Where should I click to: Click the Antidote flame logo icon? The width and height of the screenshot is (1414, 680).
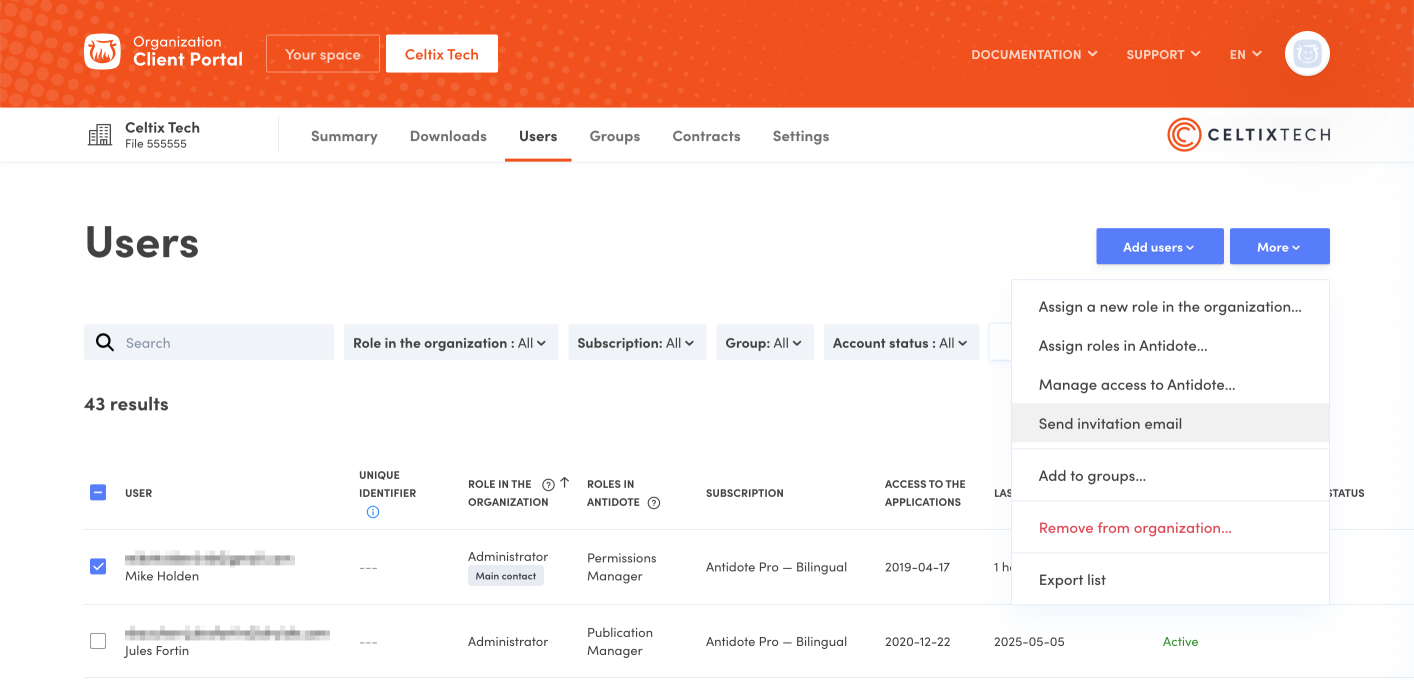pyautogui.click(x=102, y=52)
